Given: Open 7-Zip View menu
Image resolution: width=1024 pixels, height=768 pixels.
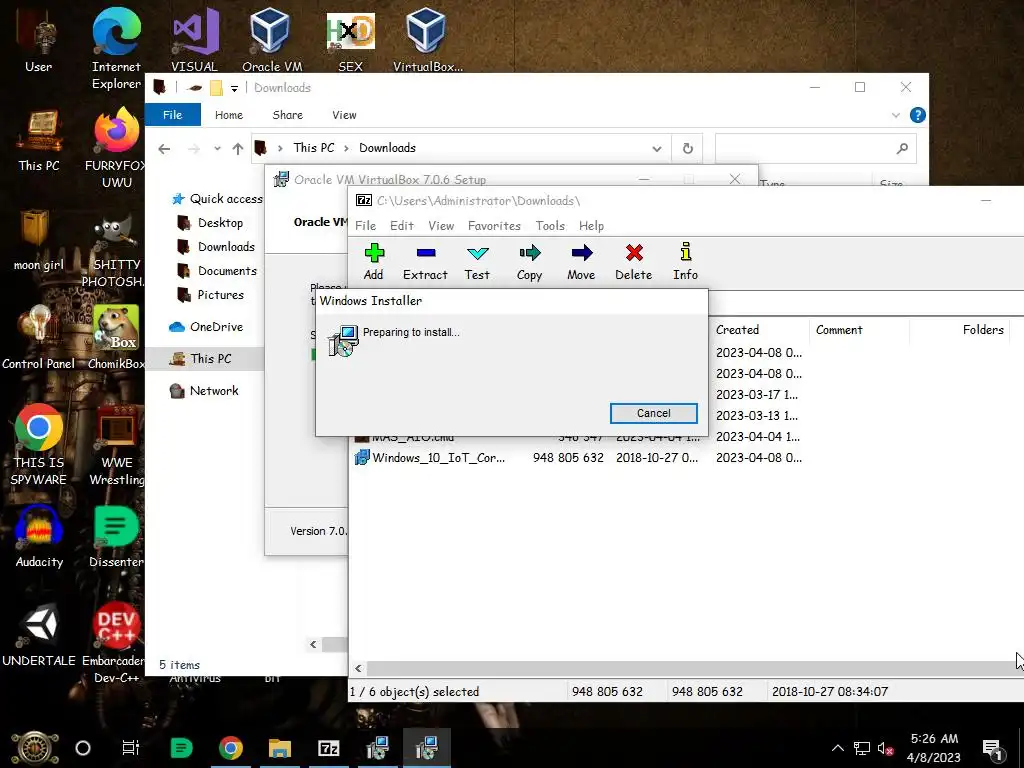Looking at the screenshot, I should [441, 226].
